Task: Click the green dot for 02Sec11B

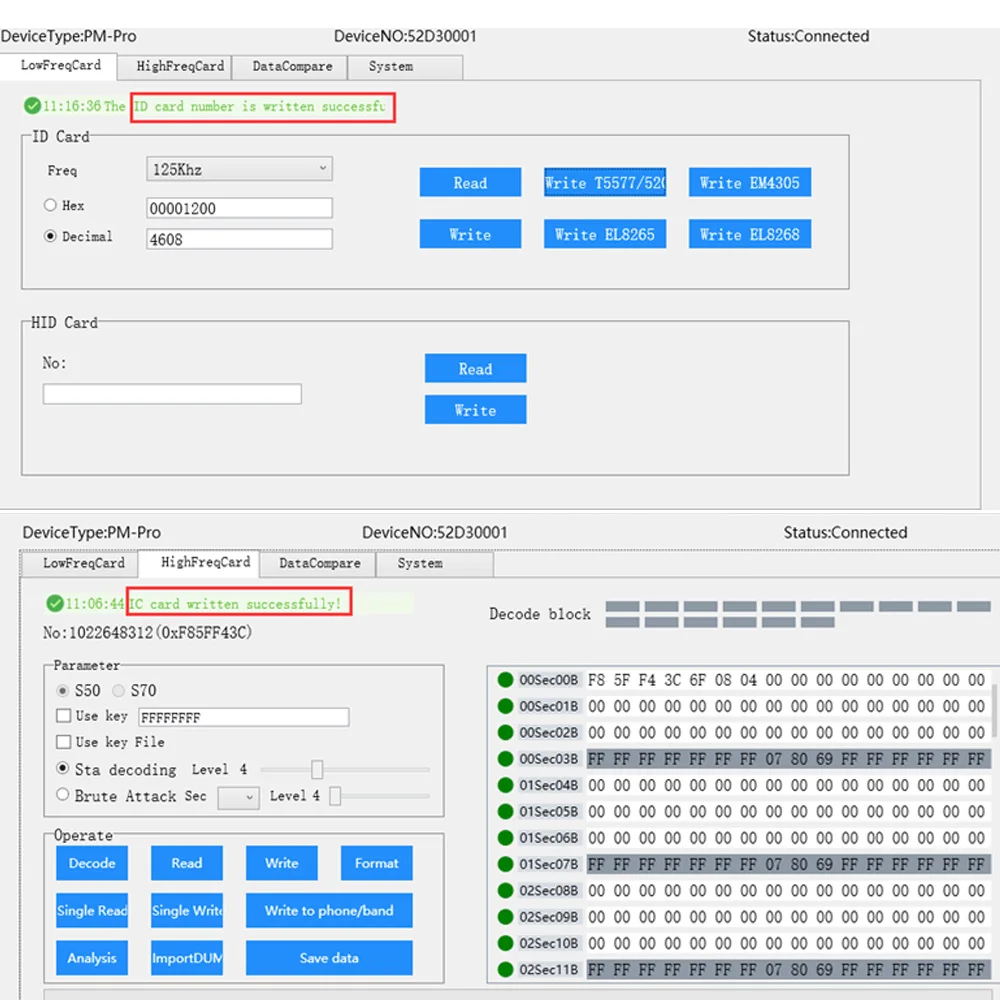Action: pyautogui.click(x=505, y=969)
